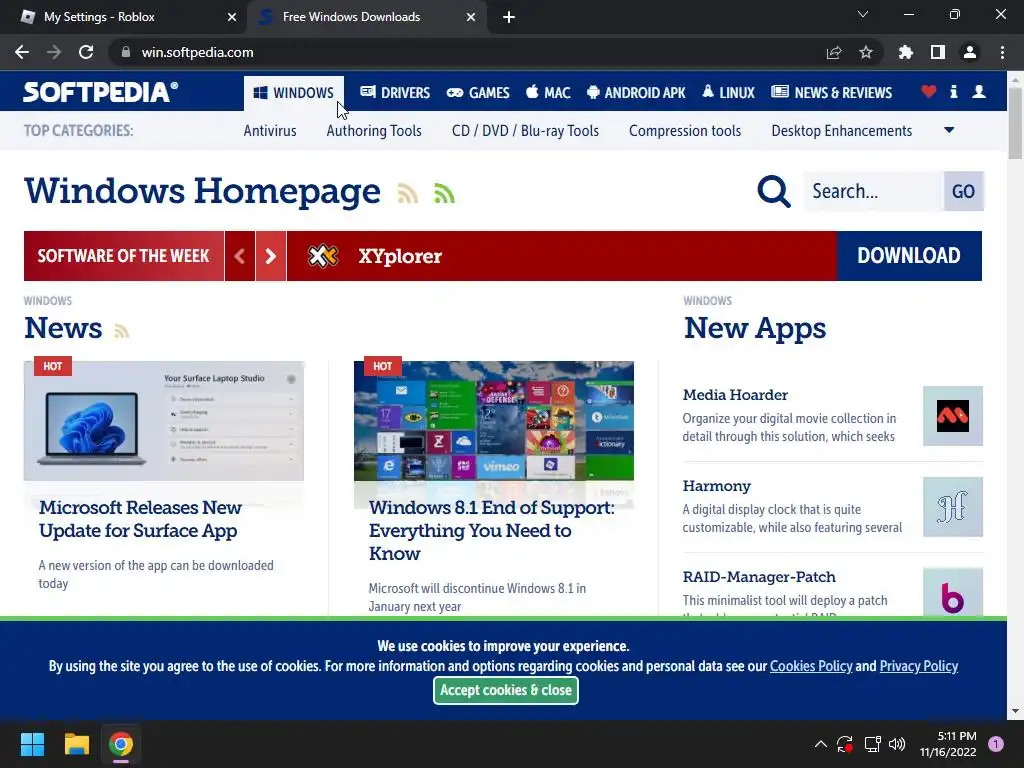The height and width of the screenshot is (768, 1024).
Task: Open CD / DVD / Blu-ray Tools category
Action: click(x=525, y=131)
